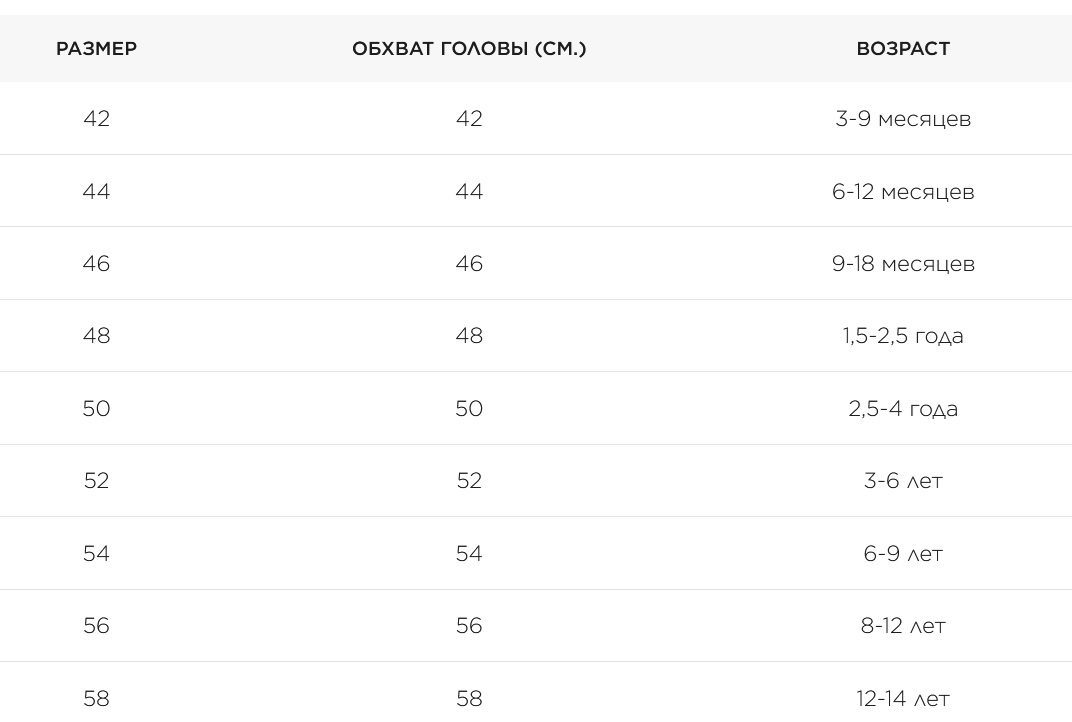
Task: Select size 54 in the РАЗМЕР column
Action: pos(96,553)
